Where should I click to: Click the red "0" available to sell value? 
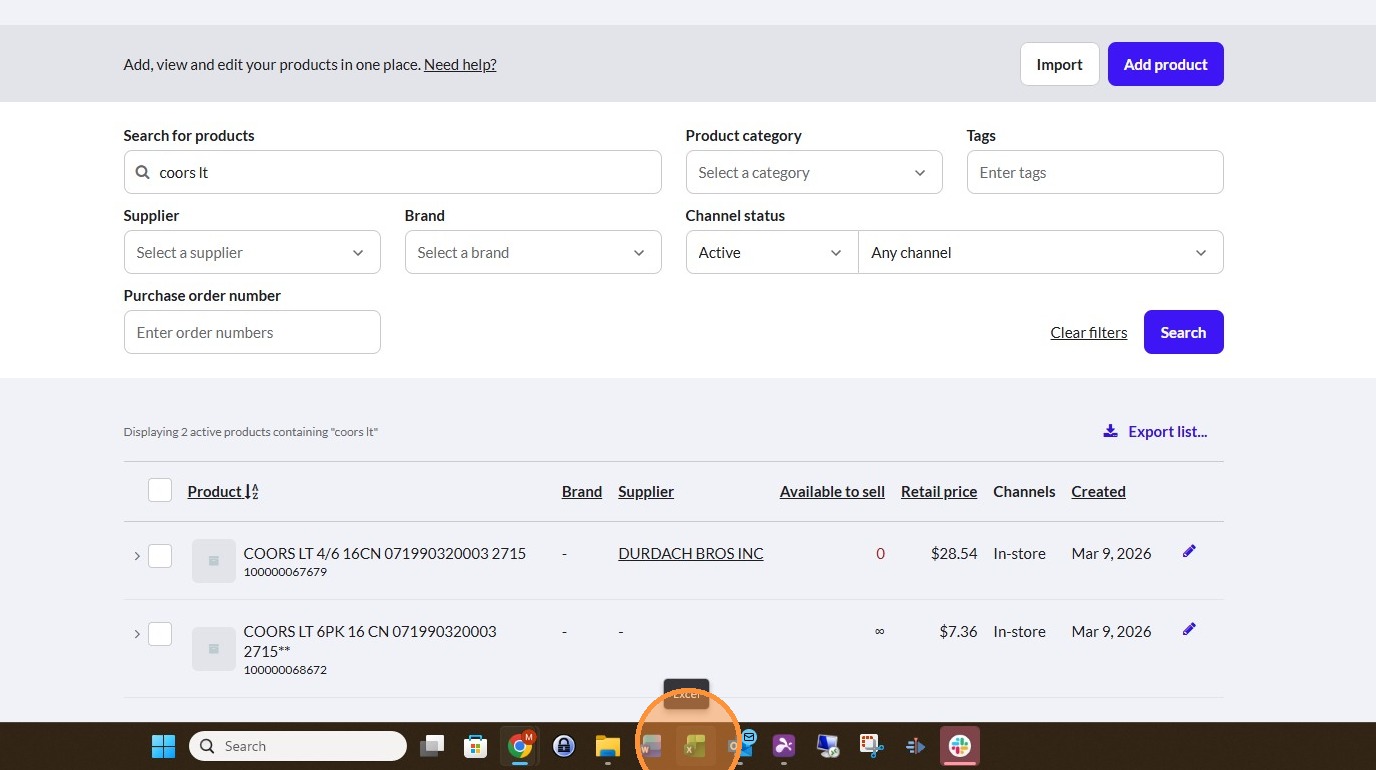(x=880, y=553)
